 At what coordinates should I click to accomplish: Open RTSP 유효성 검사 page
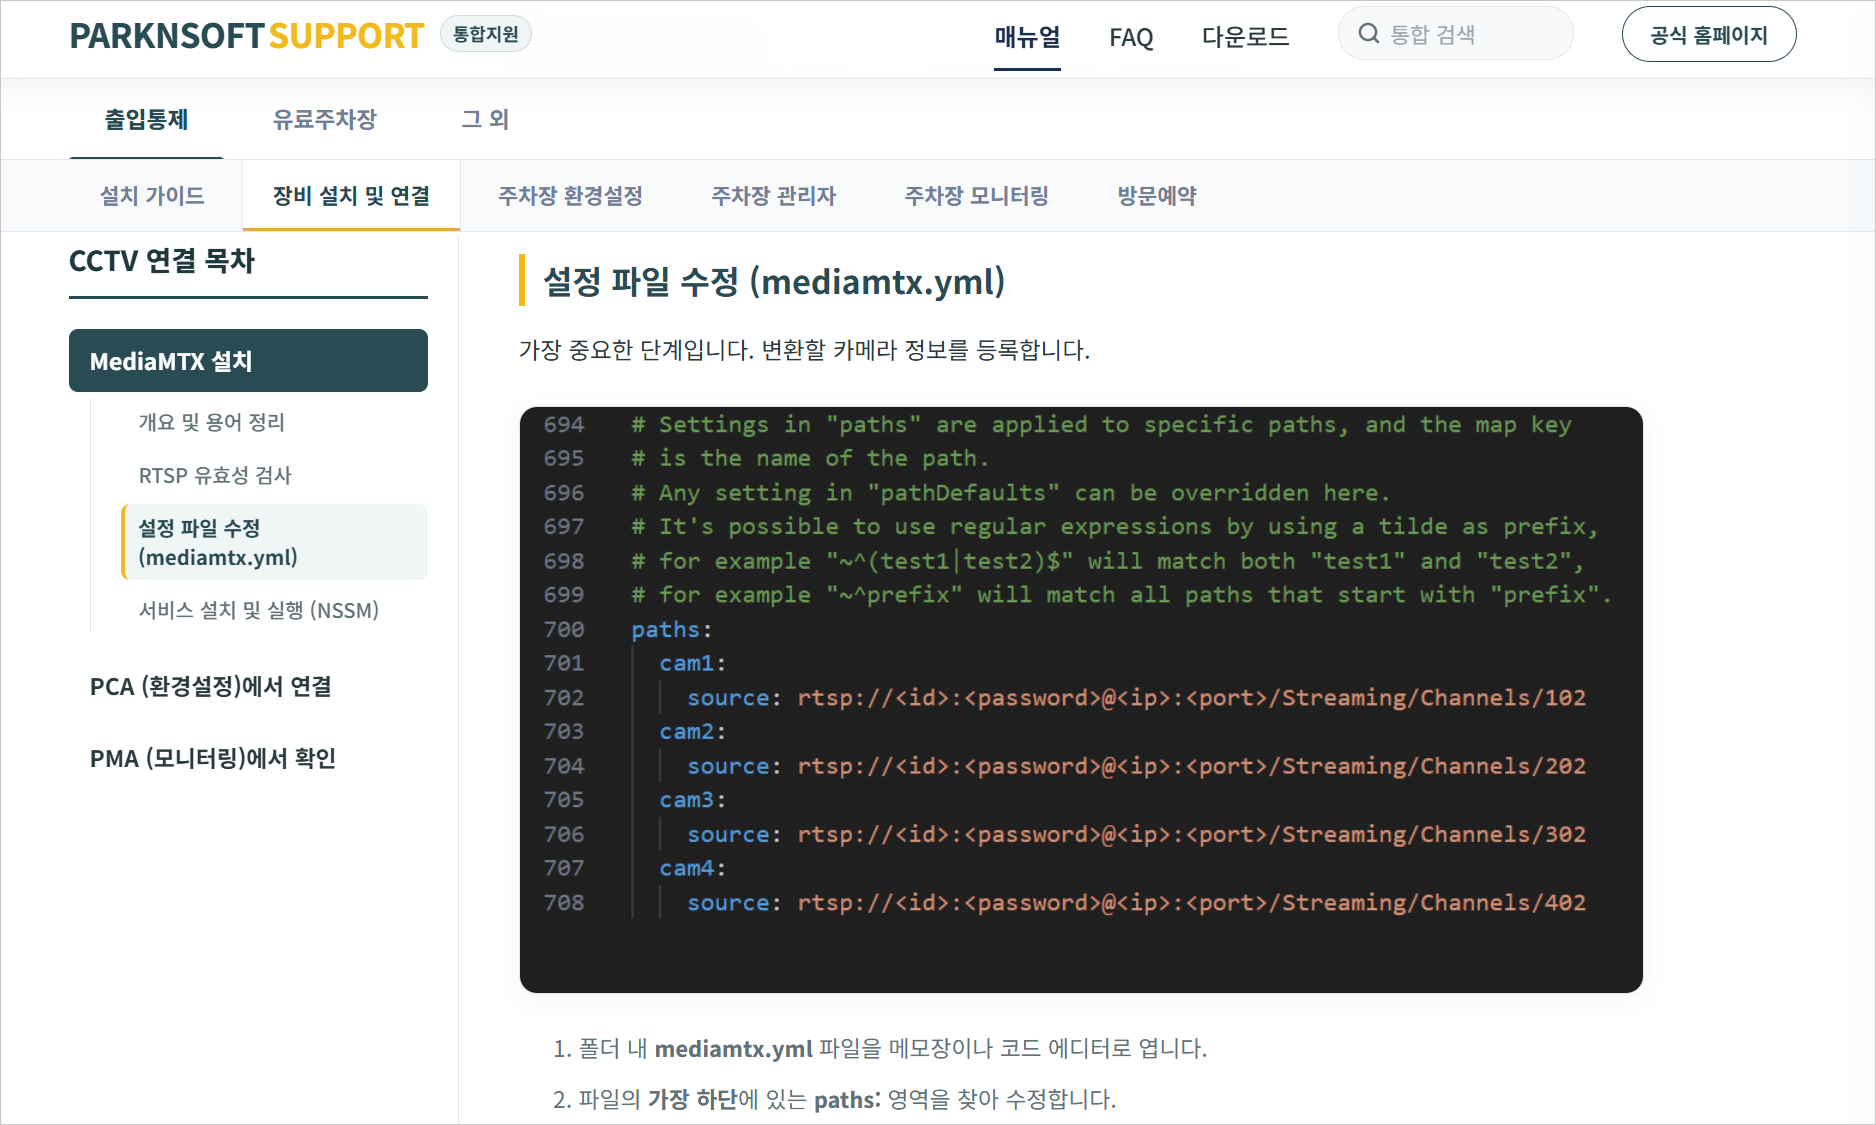click(x=215, y=476)
